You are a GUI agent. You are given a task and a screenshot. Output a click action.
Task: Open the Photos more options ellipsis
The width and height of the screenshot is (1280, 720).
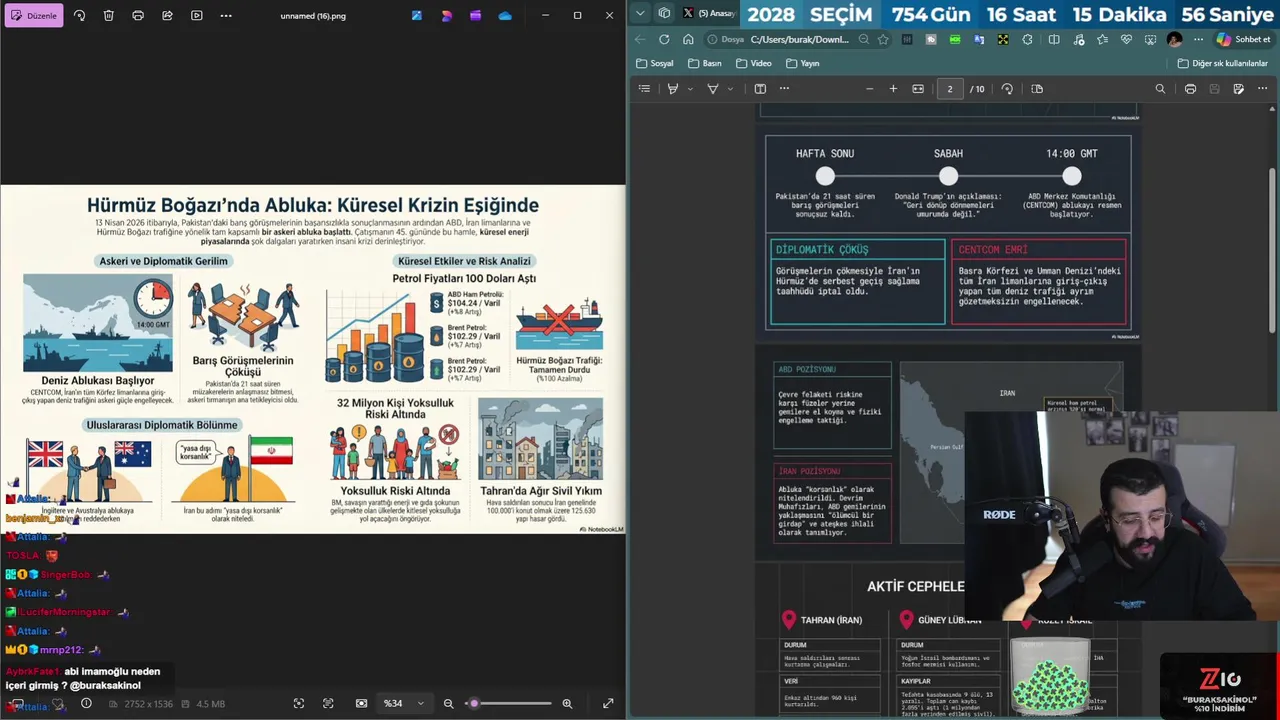click(226, 16)
